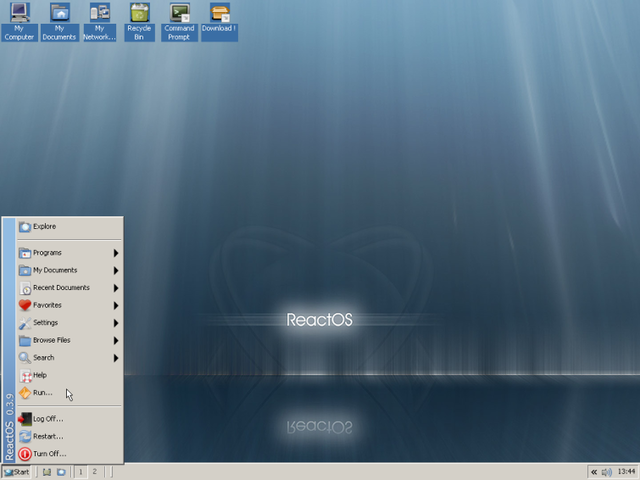Open Favorites via the red heart icon
Image resolution: width=640 pixels, height=480 pixels.
click(25, 305)
